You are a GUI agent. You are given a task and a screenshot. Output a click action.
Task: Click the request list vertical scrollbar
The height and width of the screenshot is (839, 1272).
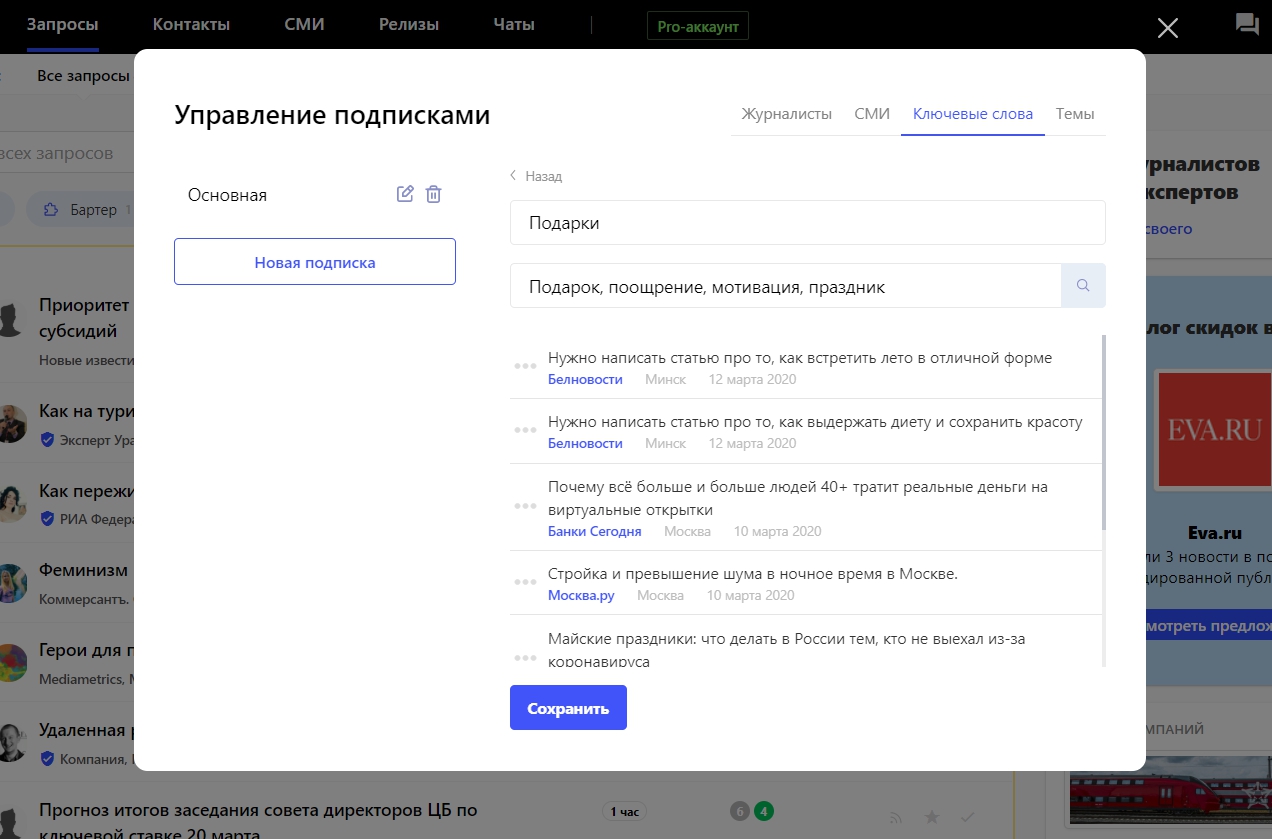[1104, 430]
